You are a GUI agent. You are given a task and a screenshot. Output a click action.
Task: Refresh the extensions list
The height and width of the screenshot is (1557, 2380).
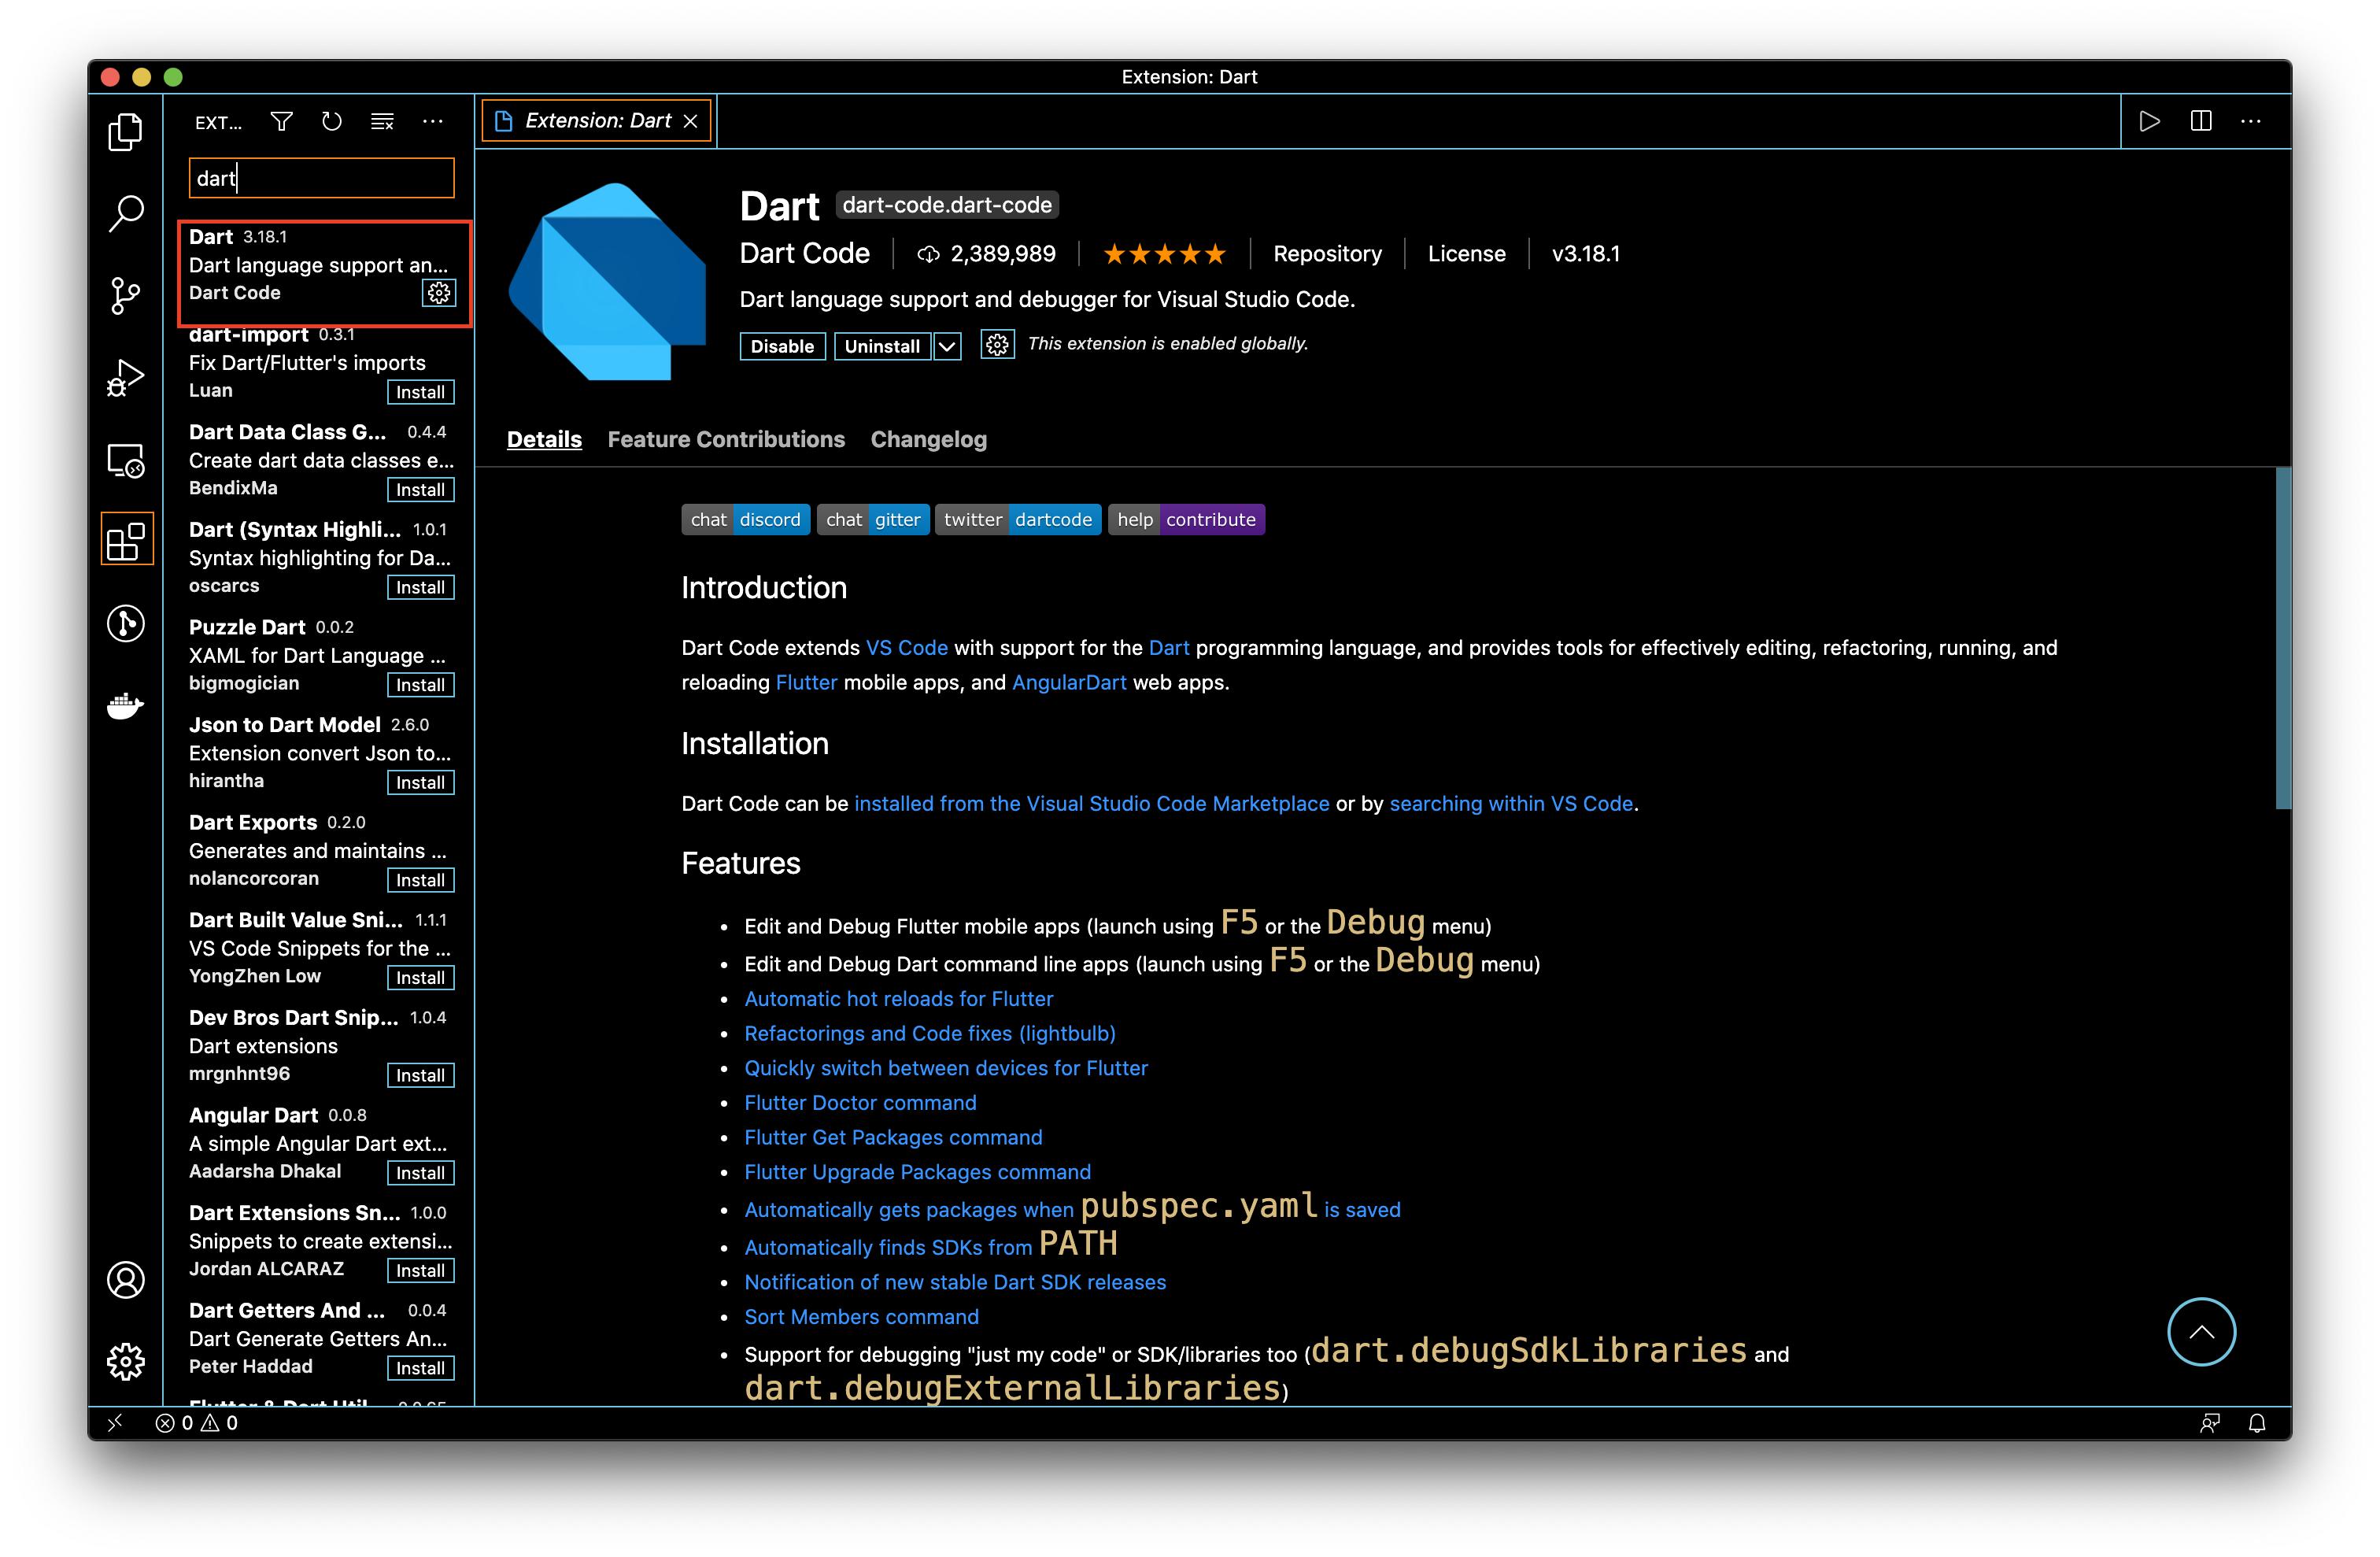click(332, 122)
